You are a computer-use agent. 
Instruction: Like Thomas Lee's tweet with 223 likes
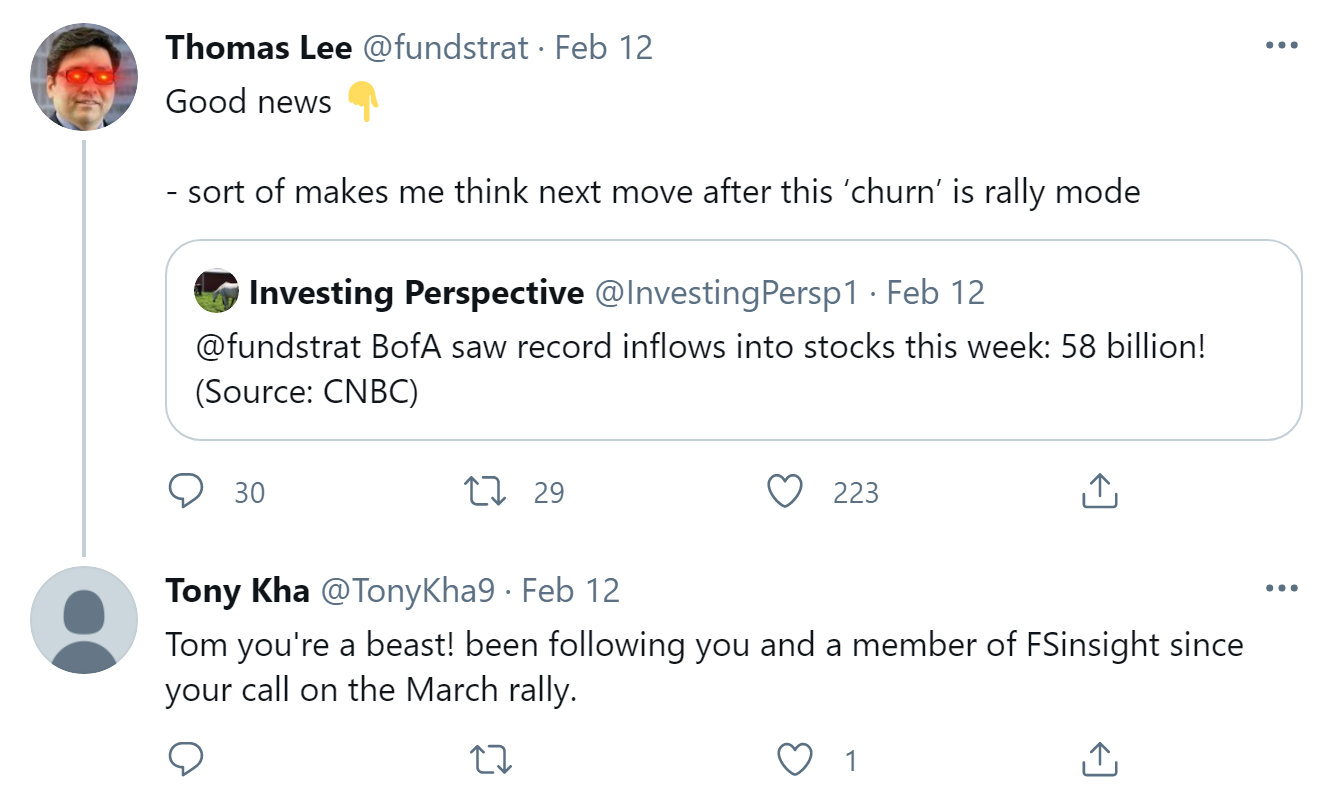pos(785,491)
